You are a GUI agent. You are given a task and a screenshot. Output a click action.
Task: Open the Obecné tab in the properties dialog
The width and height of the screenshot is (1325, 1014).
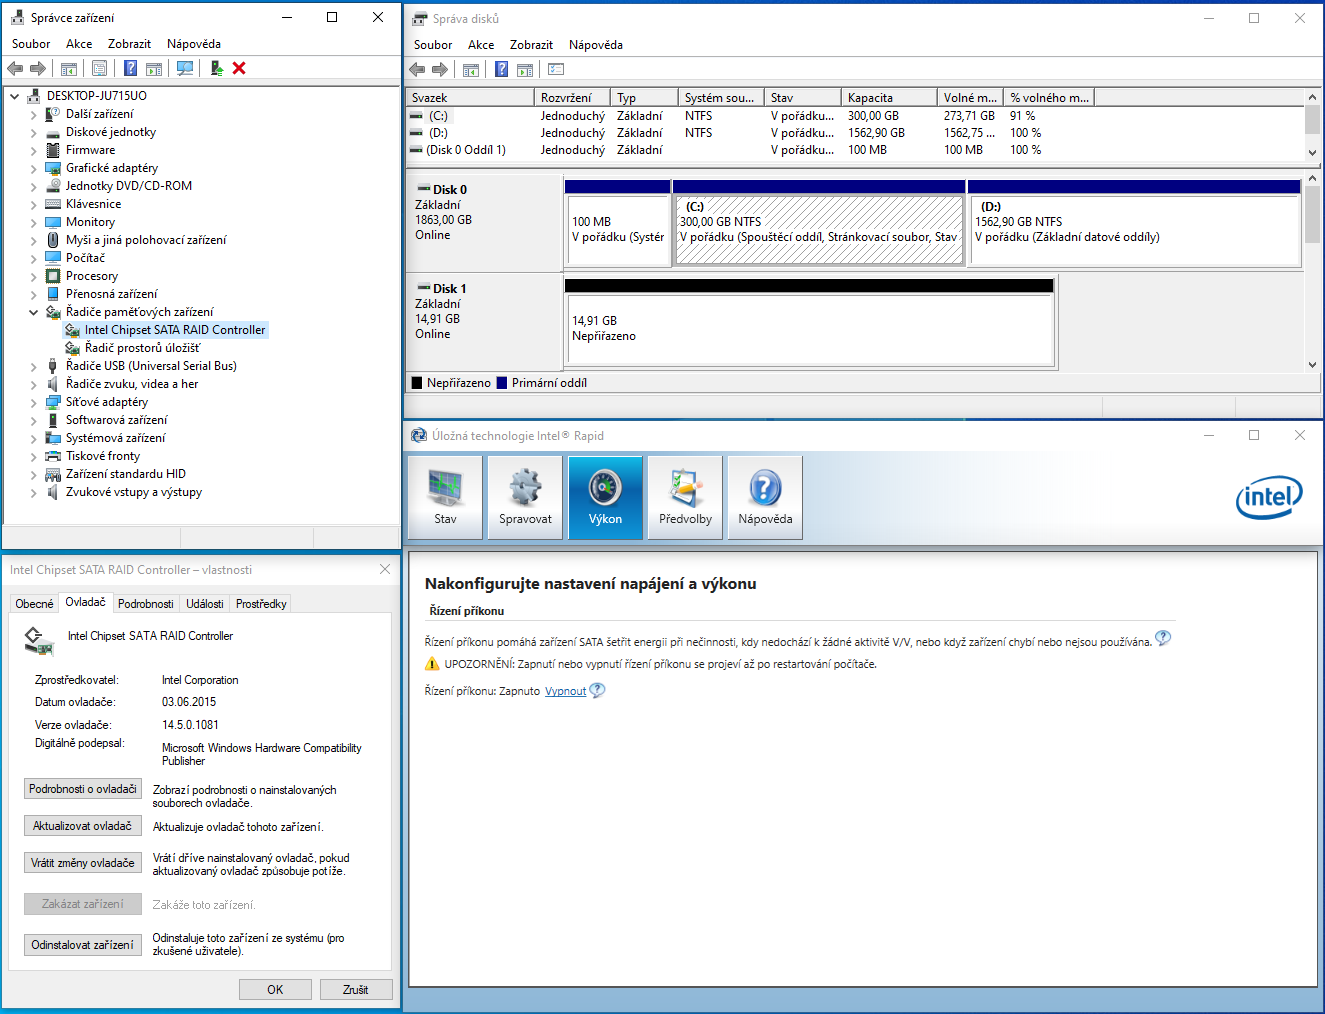coord(35,604)
